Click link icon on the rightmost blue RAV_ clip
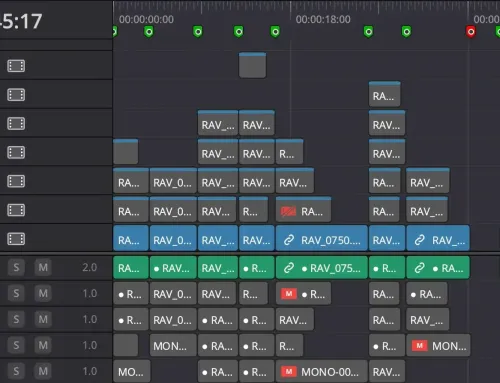This screenshot has height=383, width=500. coord(419,240)
